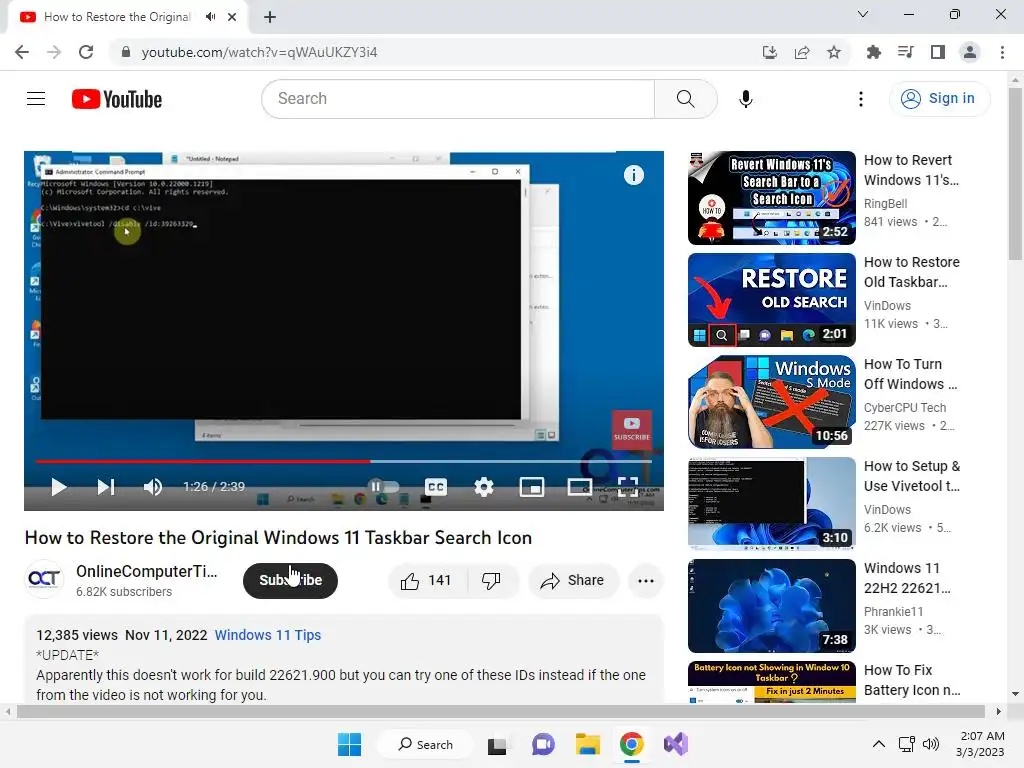The height and width of the screenshot is (768, 1024).
Task: Open the Restore Old Search thumbnail
Action: pos(772,300)
